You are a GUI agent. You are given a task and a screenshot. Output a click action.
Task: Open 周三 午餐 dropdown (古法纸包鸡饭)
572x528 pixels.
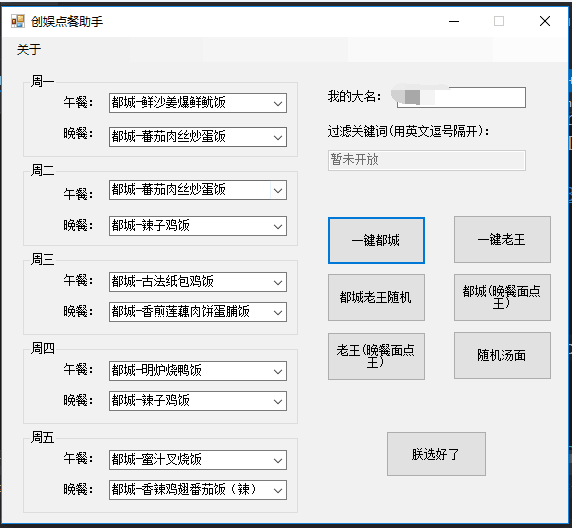point(198,282)
